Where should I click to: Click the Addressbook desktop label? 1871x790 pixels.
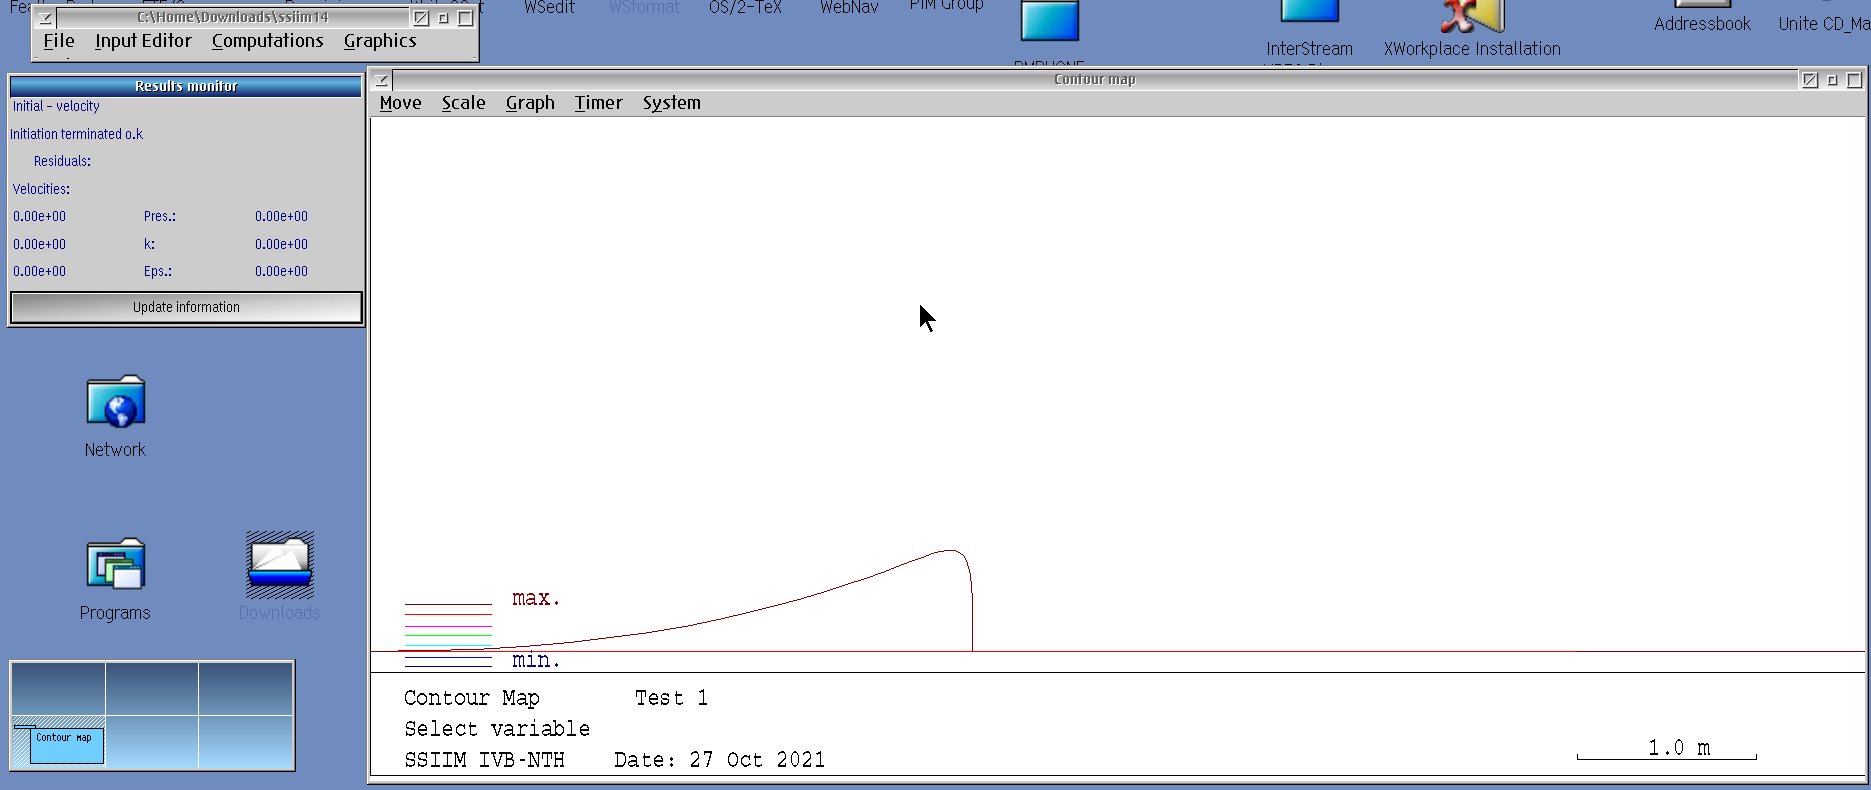(x=1702, y=24)
